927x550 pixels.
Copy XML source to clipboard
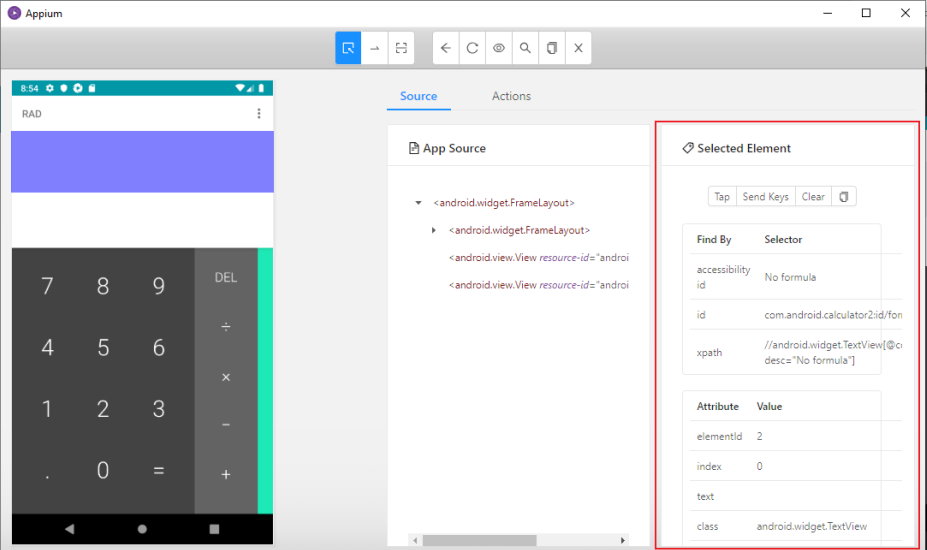pos(552,48)
